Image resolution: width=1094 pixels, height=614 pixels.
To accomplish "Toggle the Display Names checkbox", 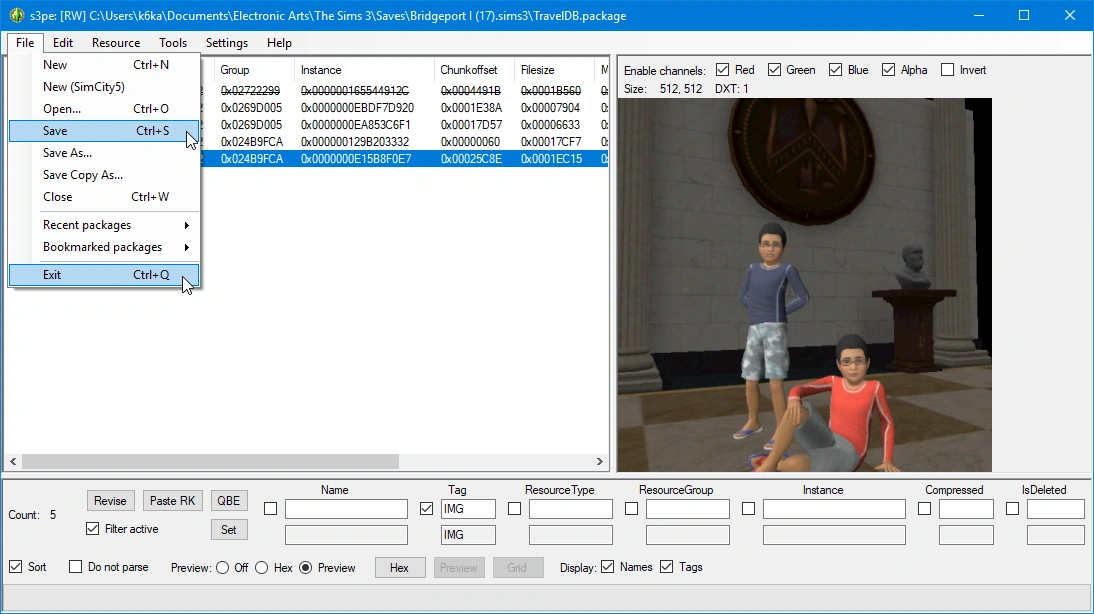I will 608,567.
